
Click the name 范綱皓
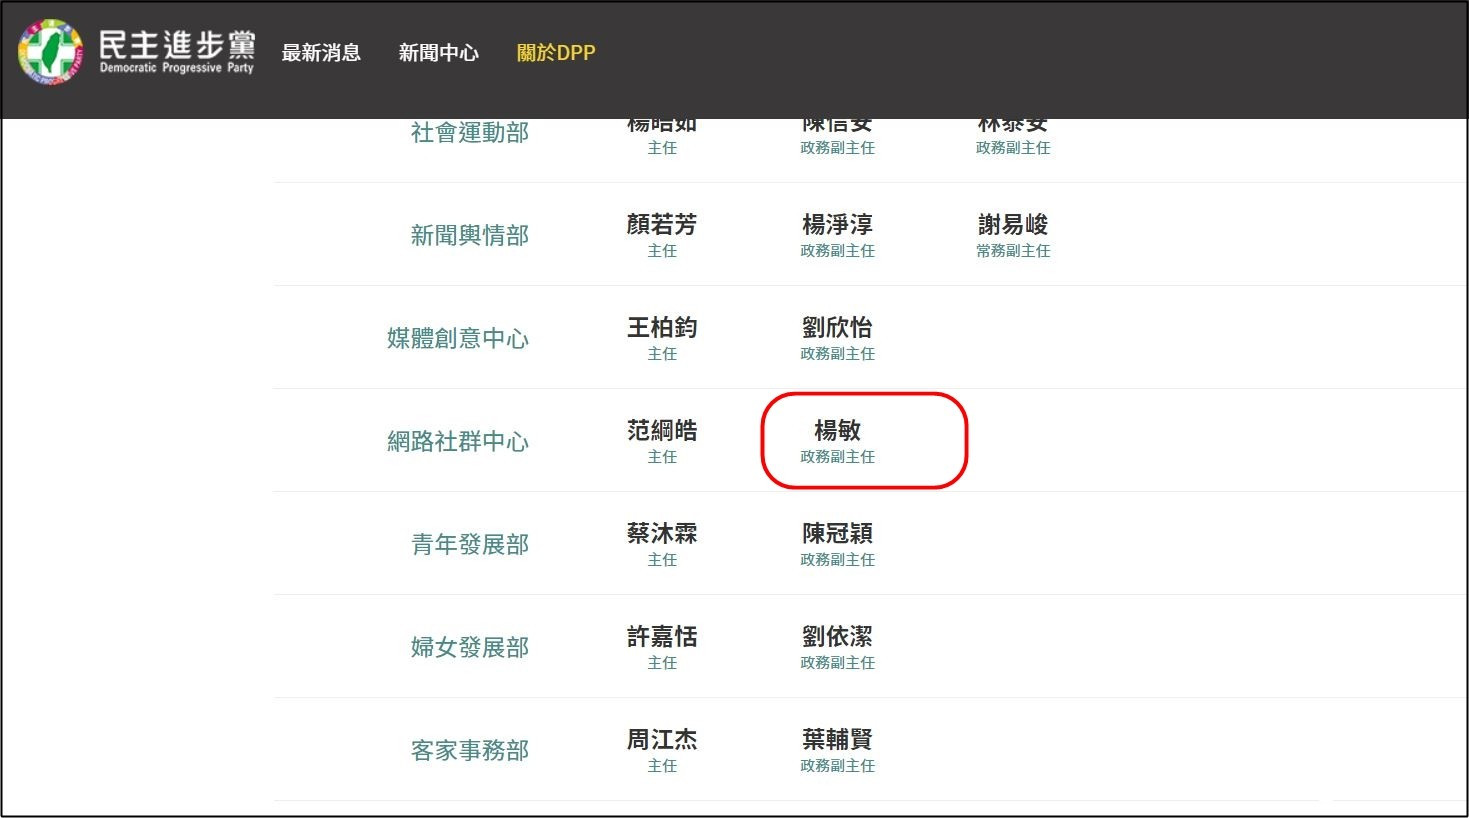(662, 430)
